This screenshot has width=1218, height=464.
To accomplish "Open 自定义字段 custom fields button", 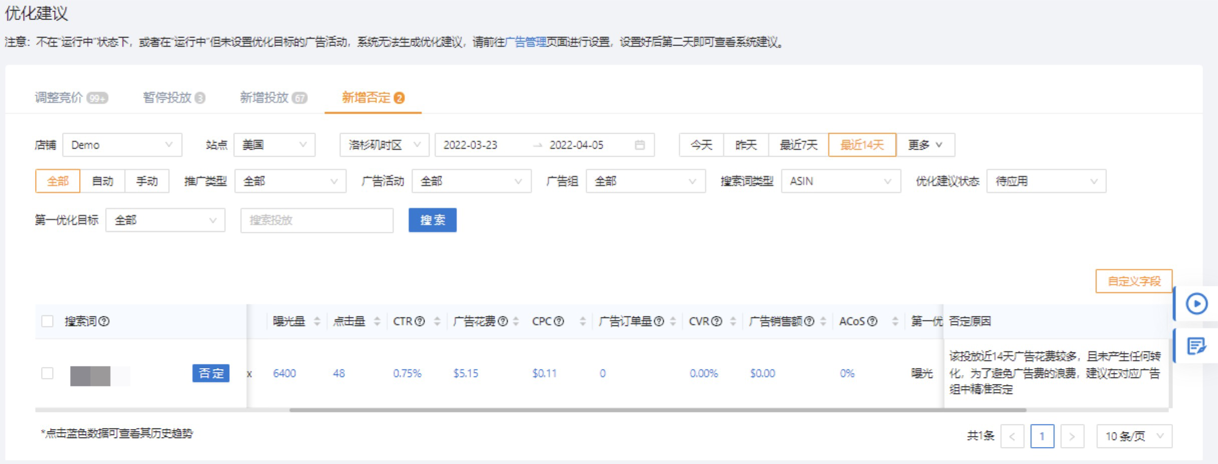I will click(x=1134, y=282).
